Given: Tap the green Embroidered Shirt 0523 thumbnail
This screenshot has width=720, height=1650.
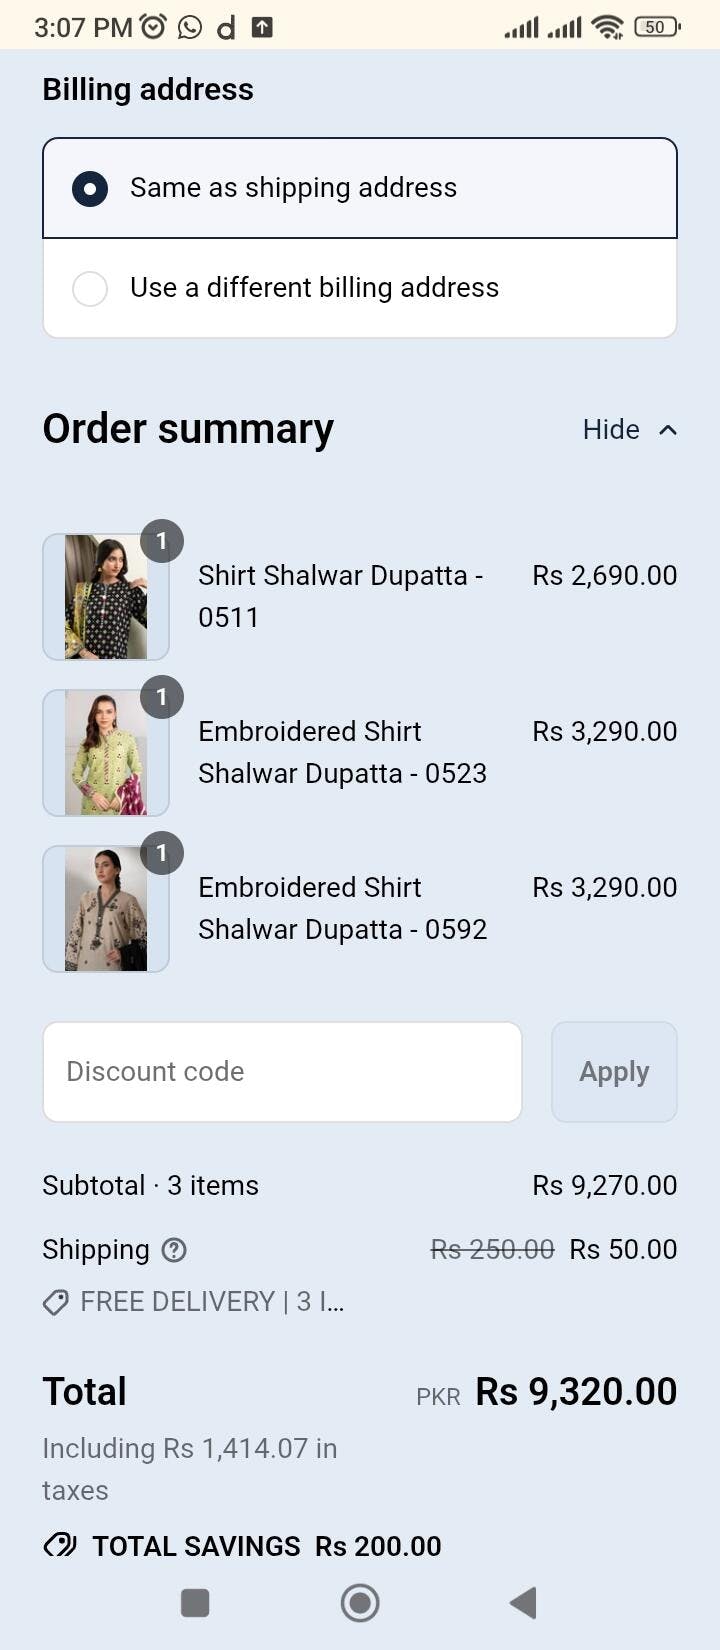Looking at the screenshot, I should 106,753.
